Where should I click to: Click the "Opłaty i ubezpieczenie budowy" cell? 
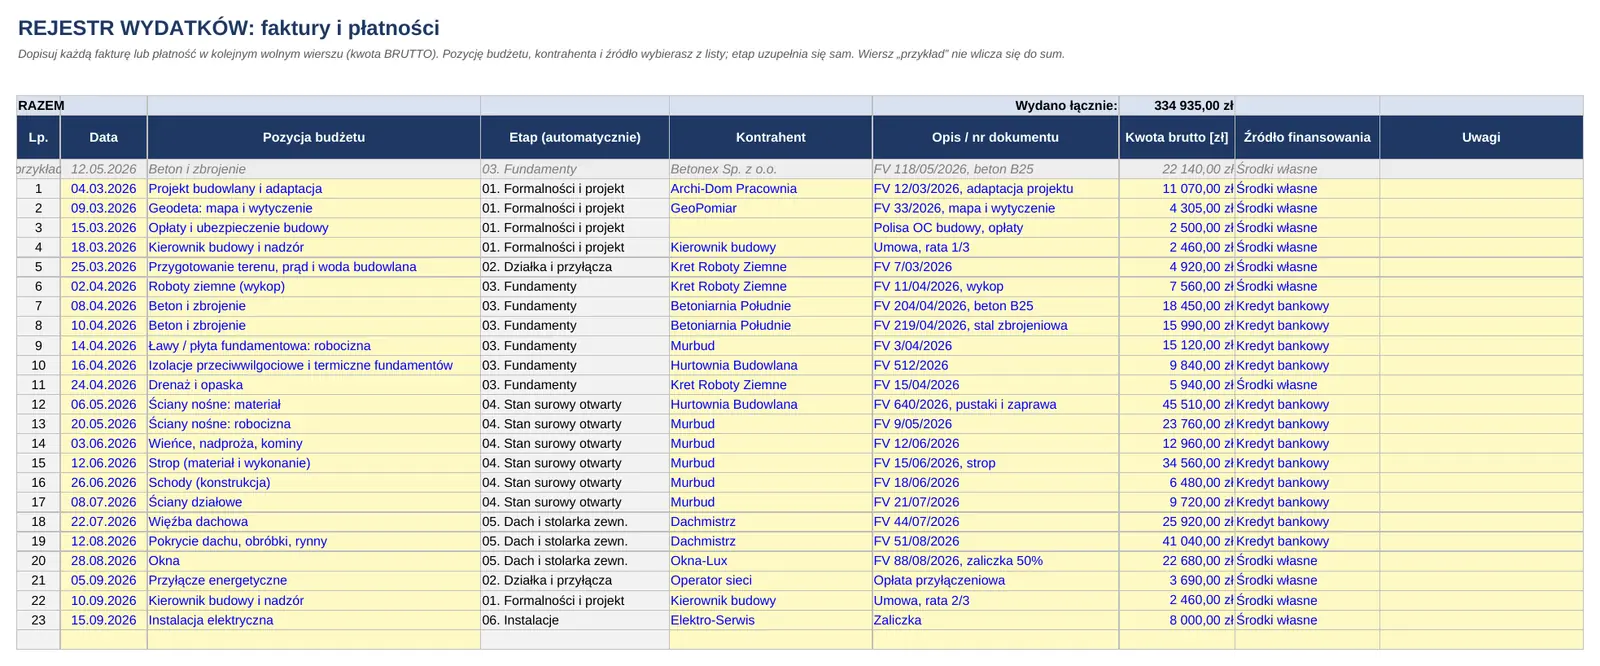[x=314, y=227]
